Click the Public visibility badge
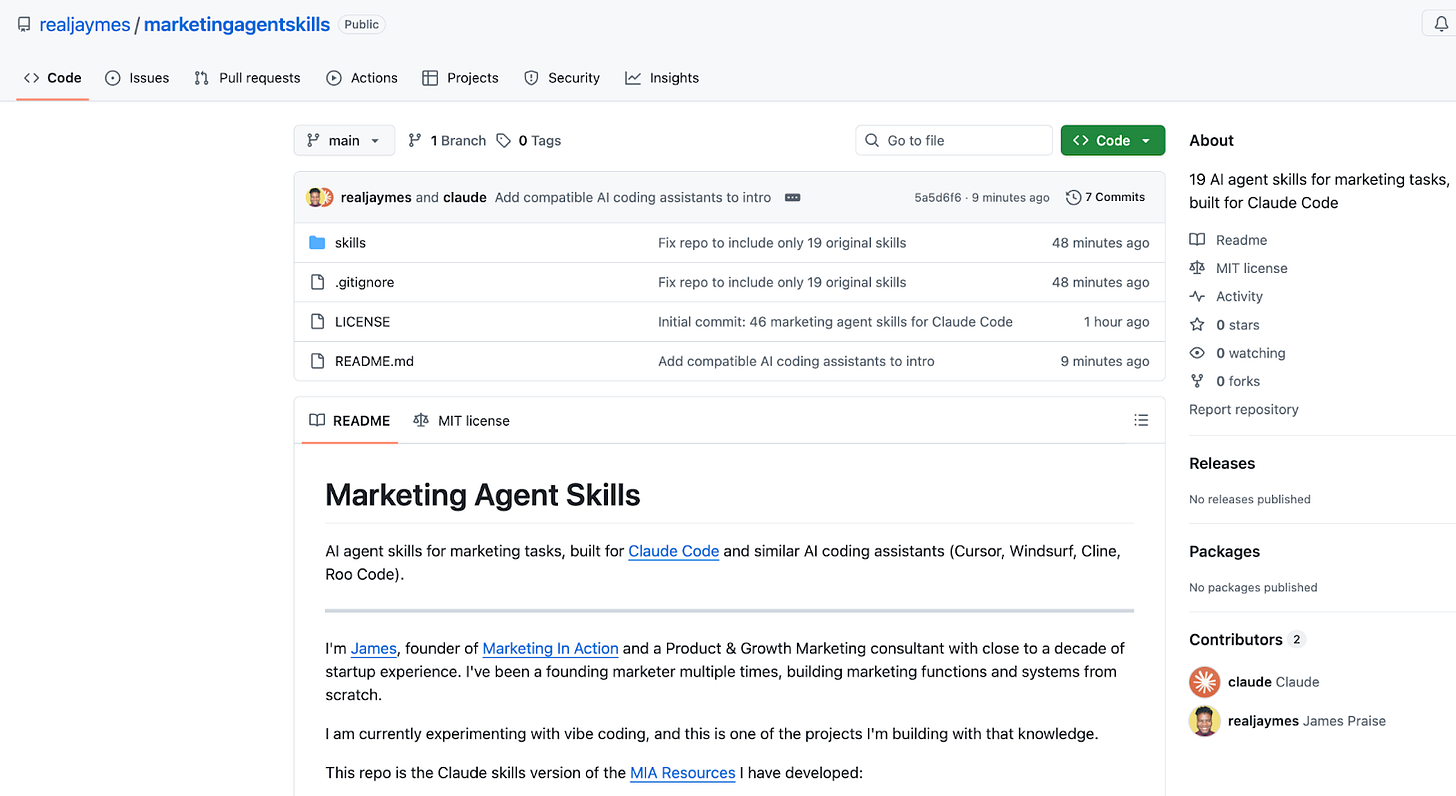Image resolution: width=1456 pixels, height=796 pixels. [x=362, y=24]
